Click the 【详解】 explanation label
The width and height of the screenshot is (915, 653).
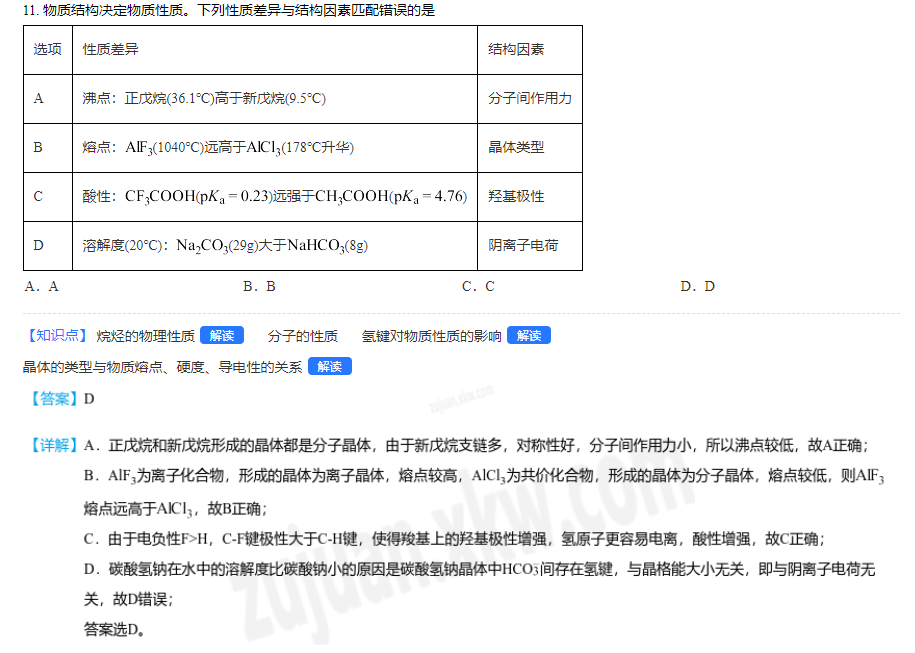click(x=55, y=445)
